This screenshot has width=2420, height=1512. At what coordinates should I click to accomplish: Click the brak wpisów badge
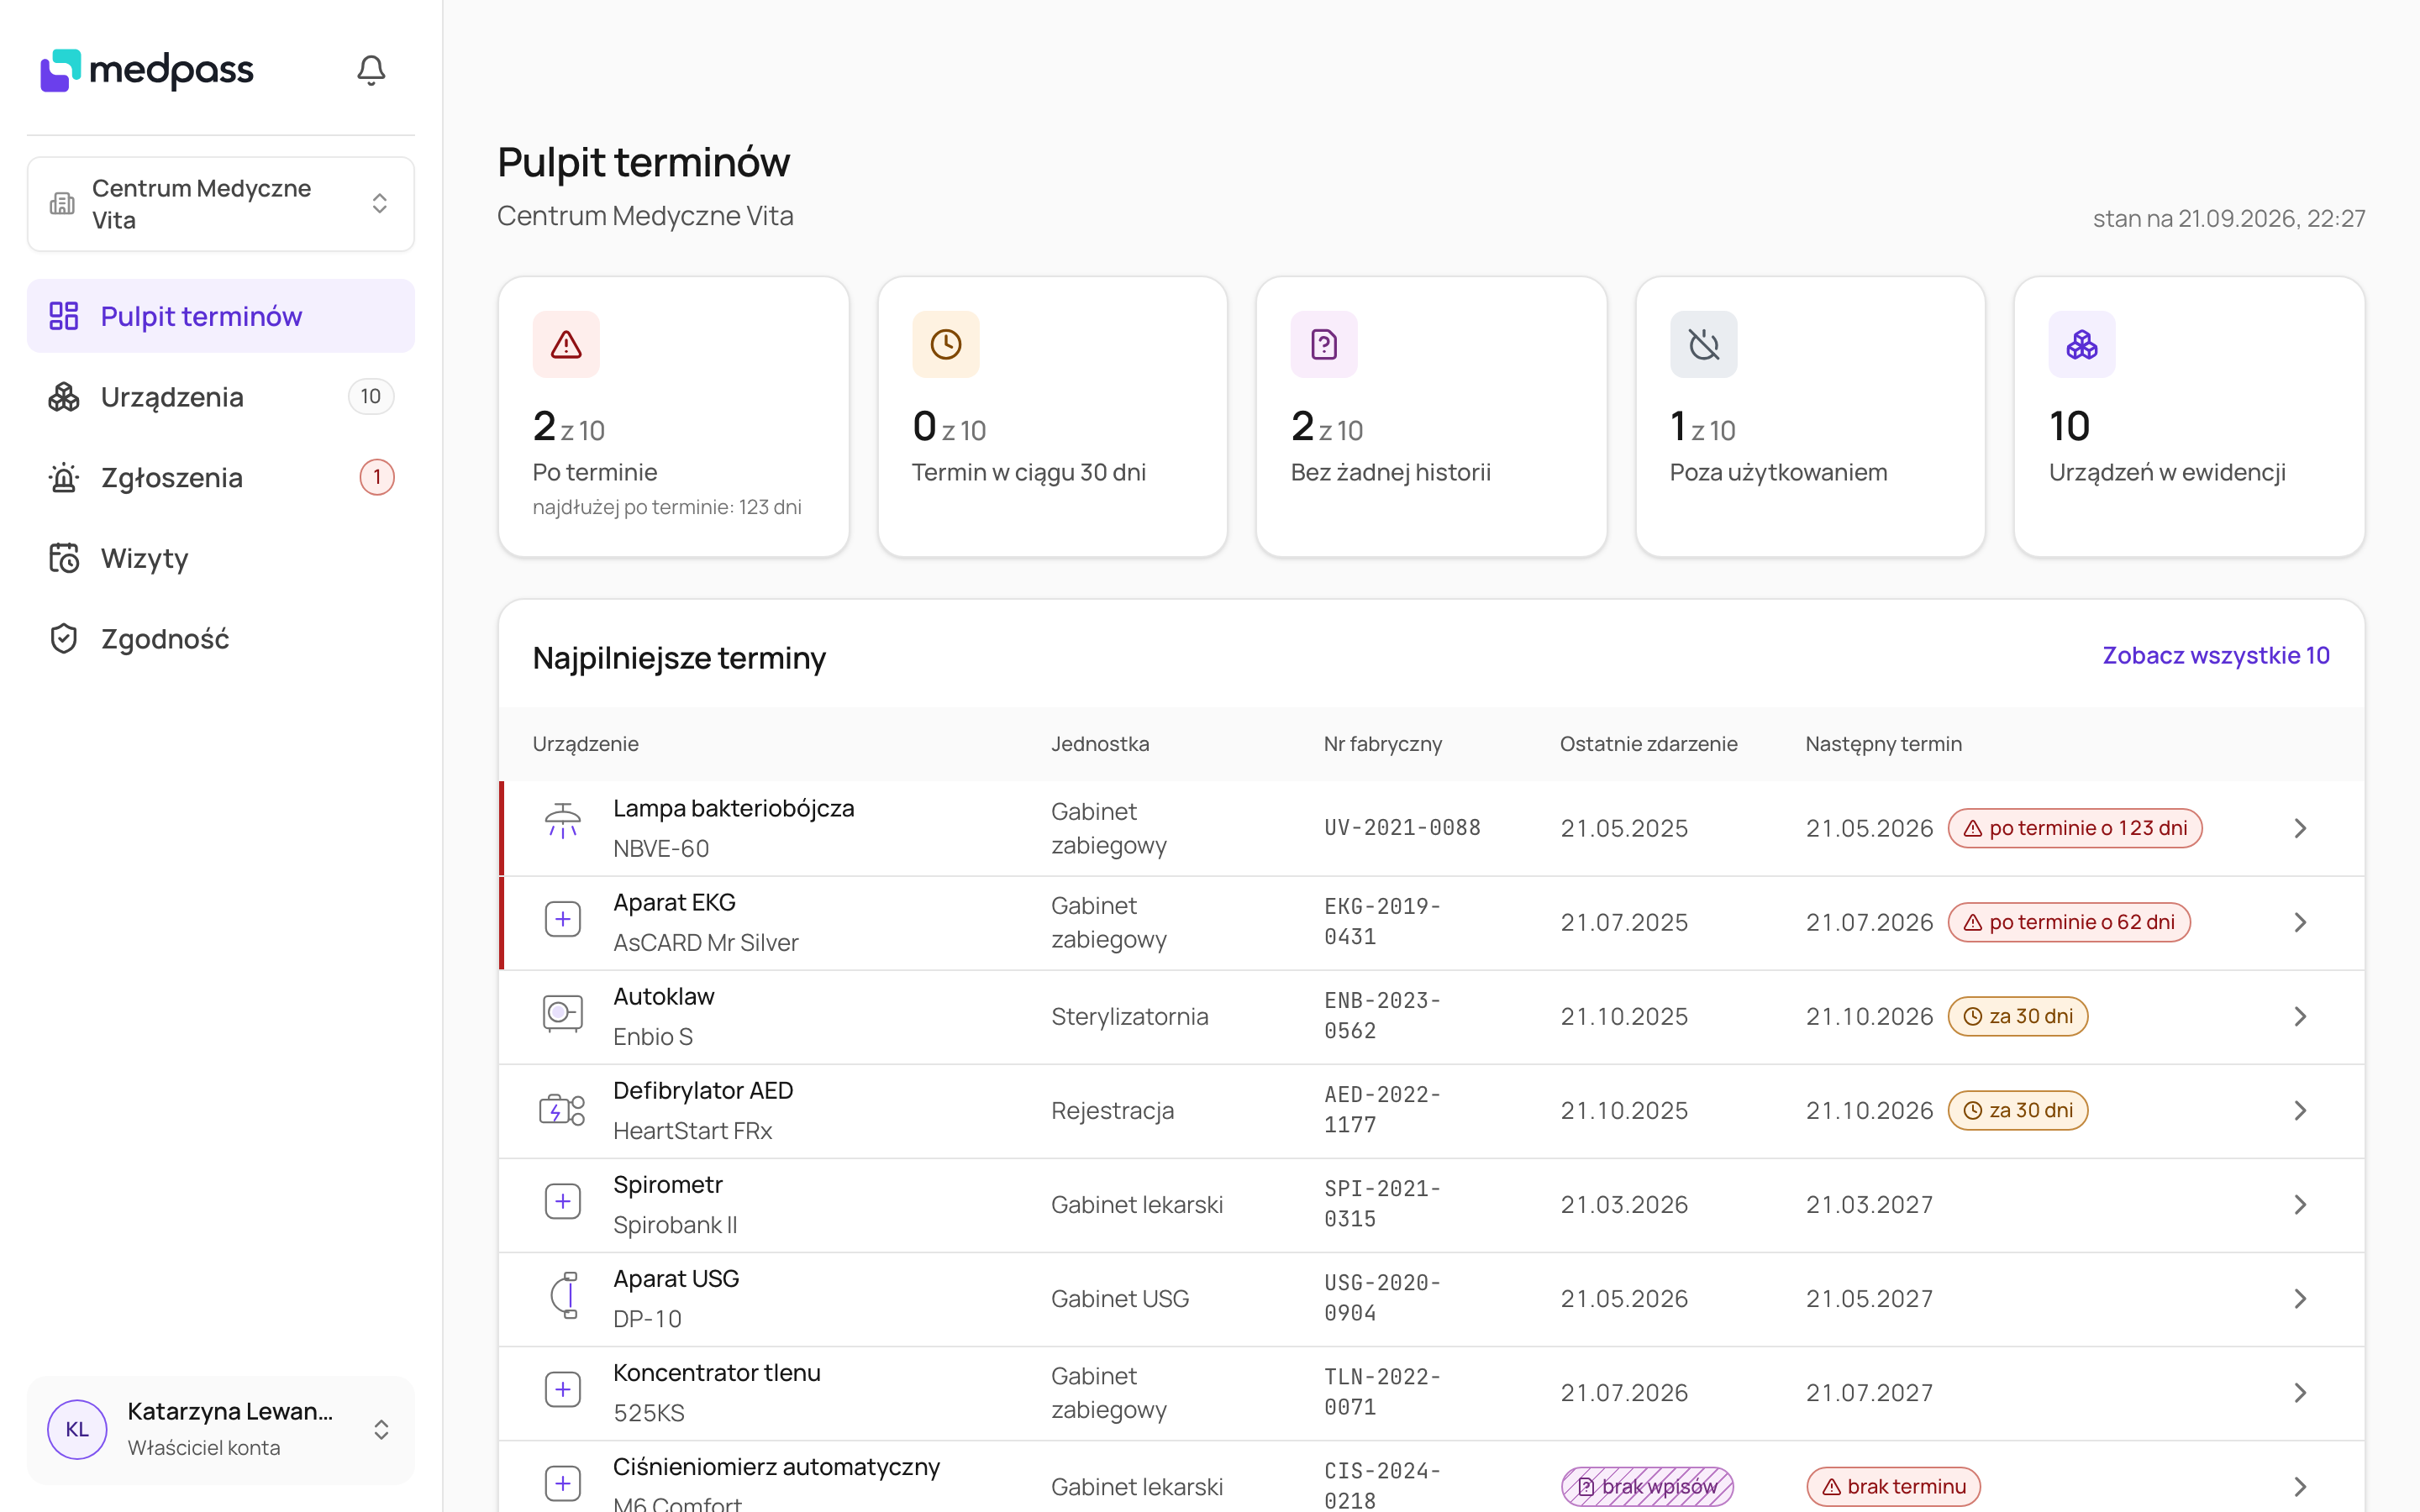1647,1486
